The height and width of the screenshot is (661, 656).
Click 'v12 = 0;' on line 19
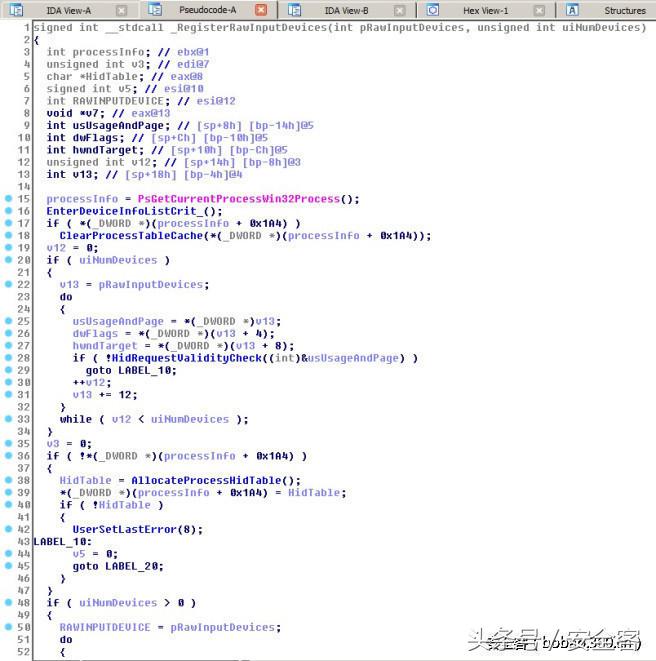tap(72, 247)
